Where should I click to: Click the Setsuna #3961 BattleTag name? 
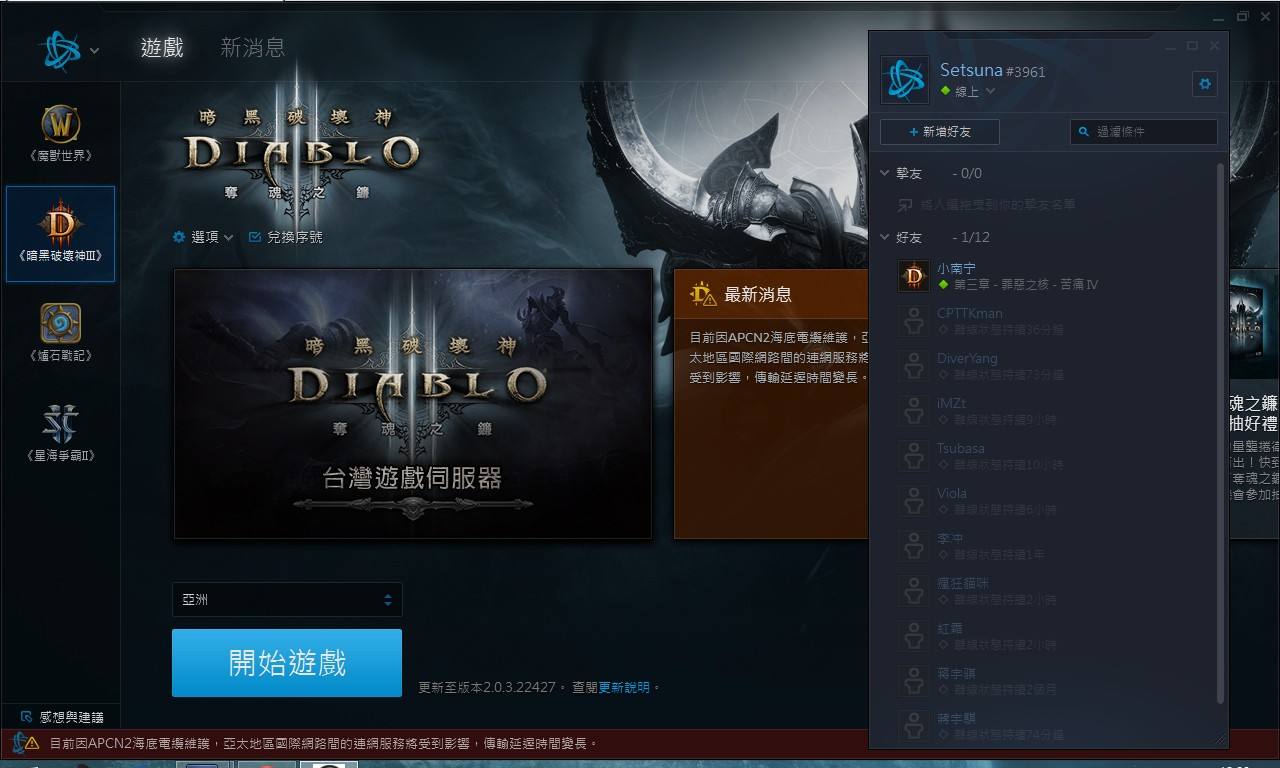click(992, 70)
